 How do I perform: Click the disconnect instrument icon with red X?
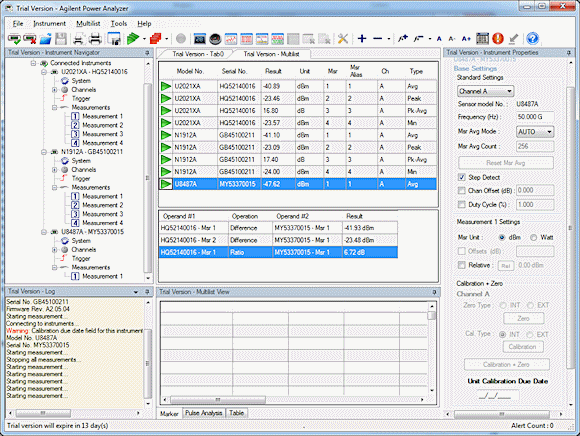pyautogui.click(x=30, y=38)
